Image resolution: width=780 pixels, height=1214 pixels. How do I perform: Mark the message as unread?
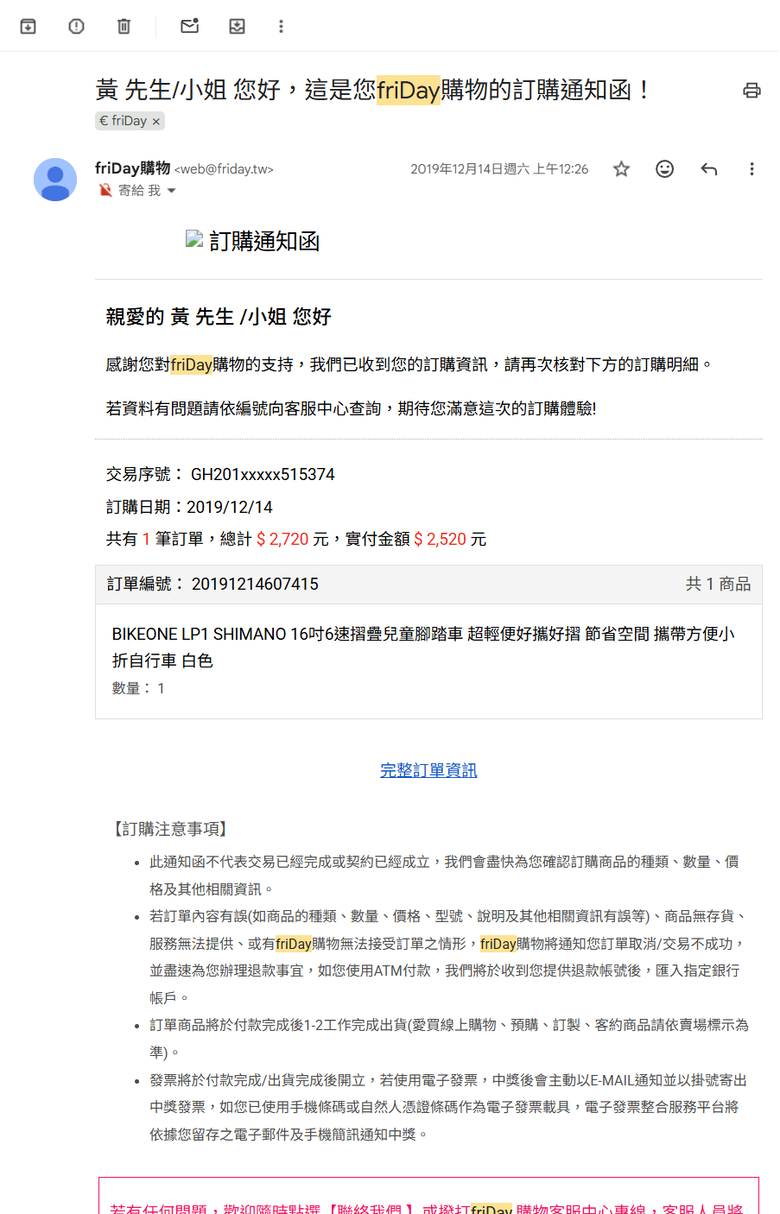coord(189,26)
